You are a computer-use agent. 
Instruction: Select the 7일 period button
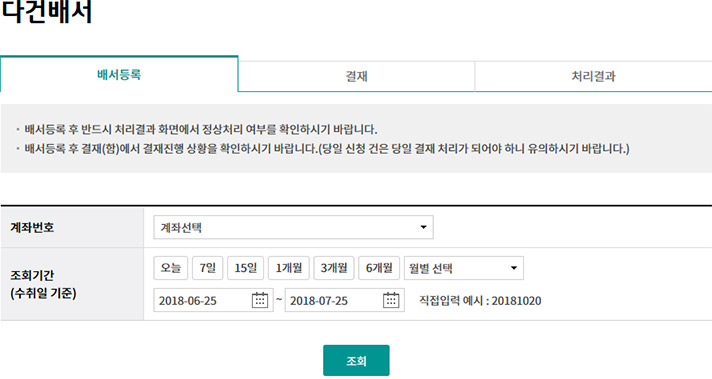click(x=208, y=268)
